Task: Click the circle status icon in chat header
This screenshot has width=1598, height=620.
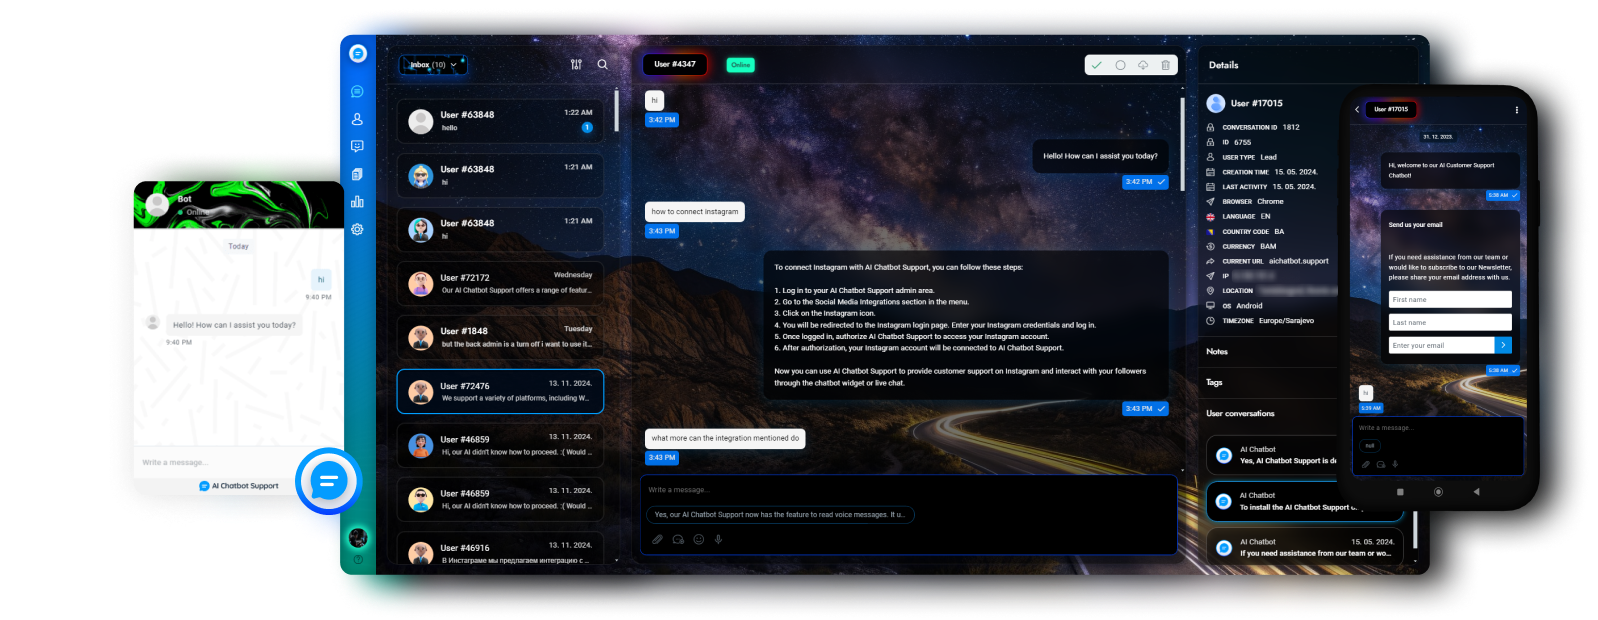Action: tap(1120, 65)
